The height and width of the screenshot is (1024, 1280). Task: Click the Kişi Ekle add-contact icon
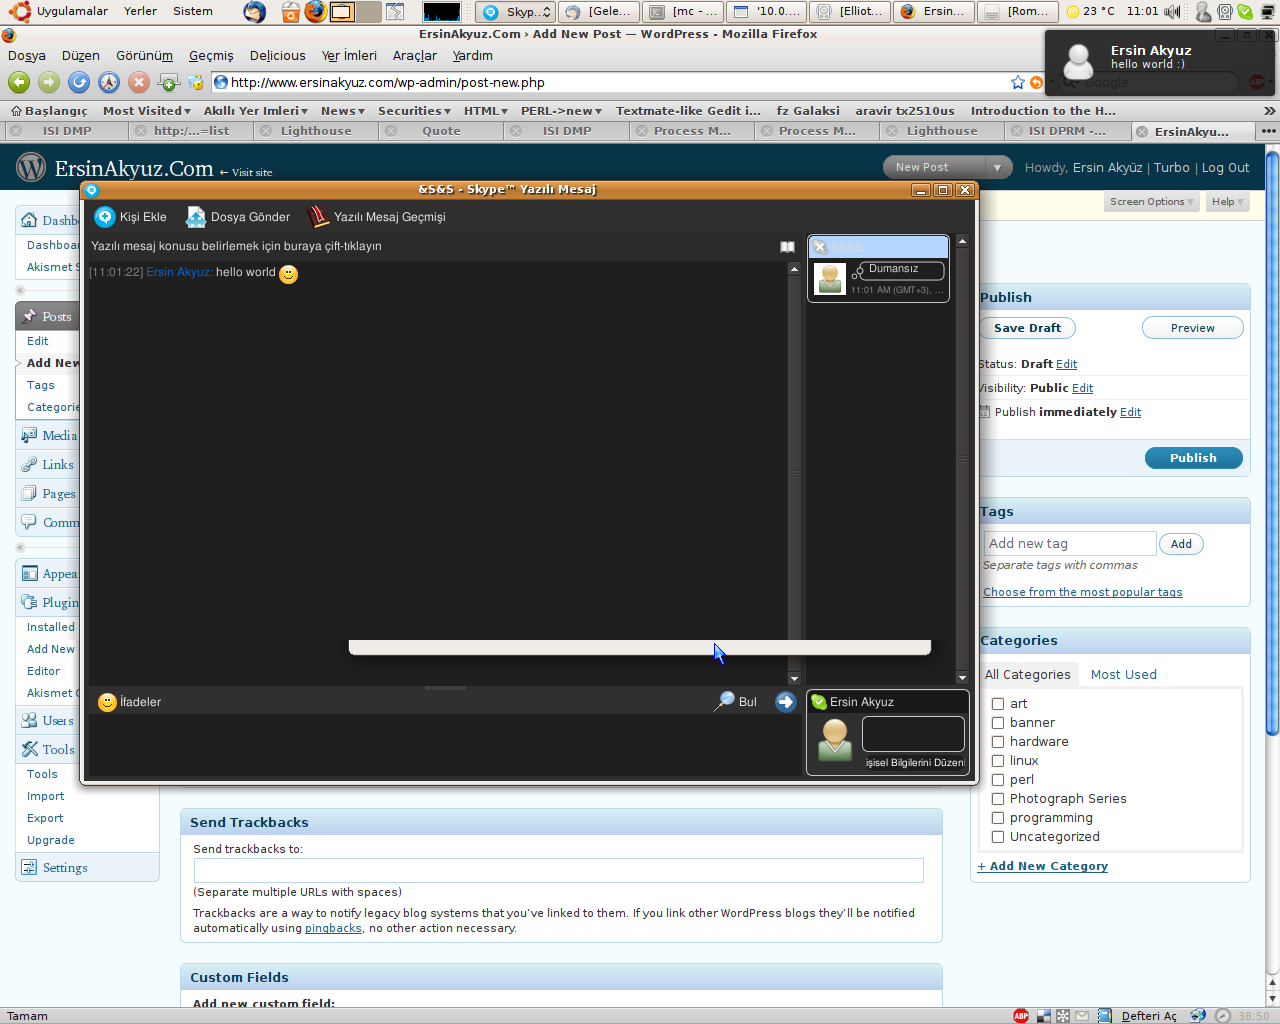tap(105, 217)
